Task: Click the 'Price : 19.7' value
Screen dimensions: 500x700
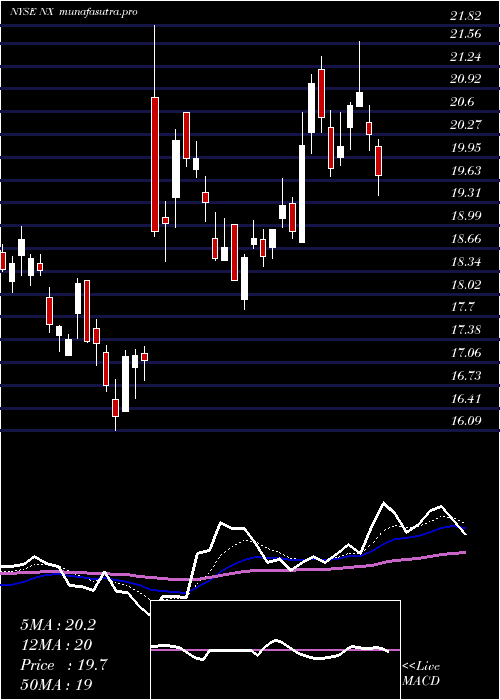Action: [x=64, y=665]
